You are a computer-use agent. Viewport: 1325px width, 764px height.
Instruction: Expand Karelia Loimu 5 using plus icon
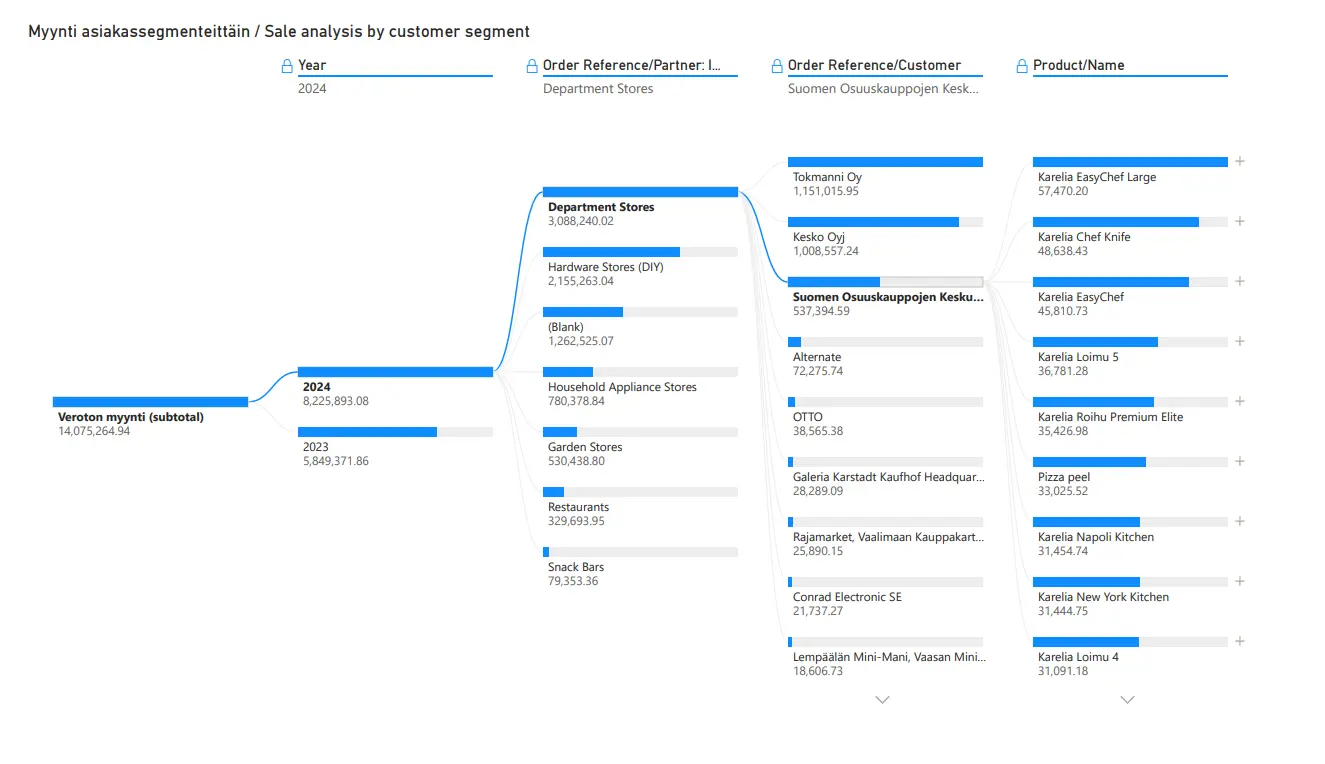1240,341
